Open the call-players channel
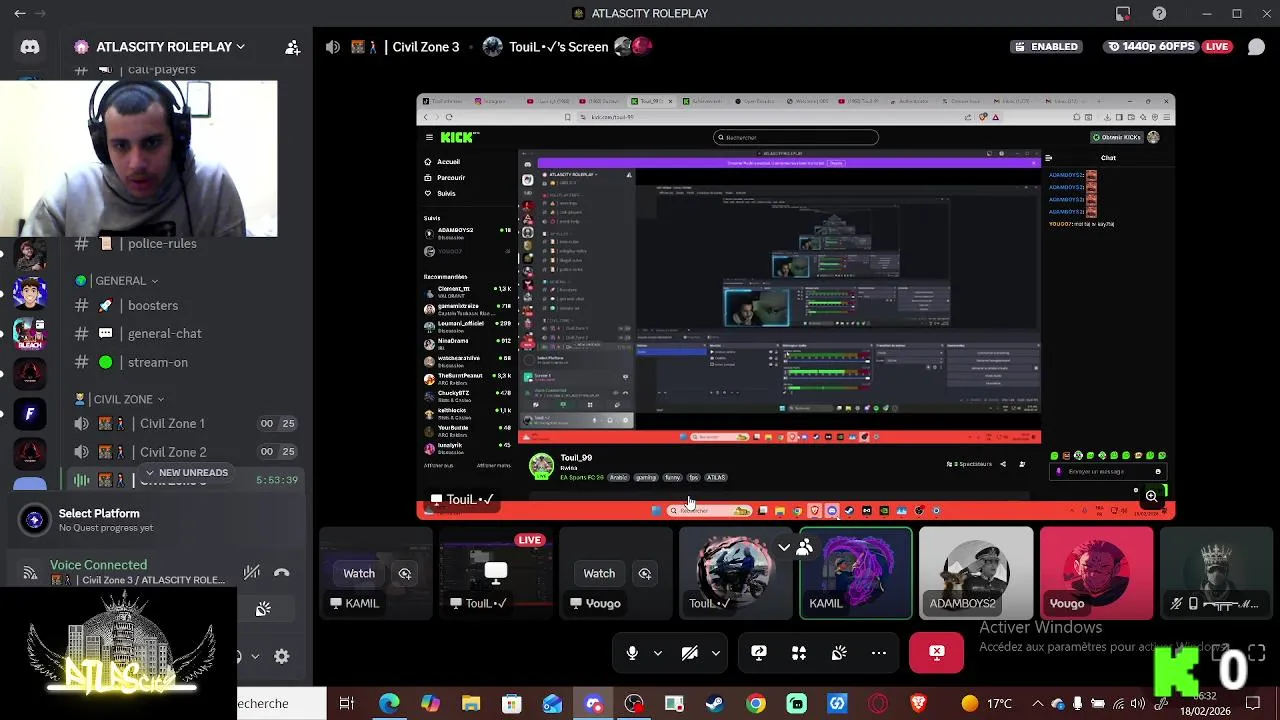Image resolution: width=1280 pixels, height=720 pixels. tap(162, 70)
